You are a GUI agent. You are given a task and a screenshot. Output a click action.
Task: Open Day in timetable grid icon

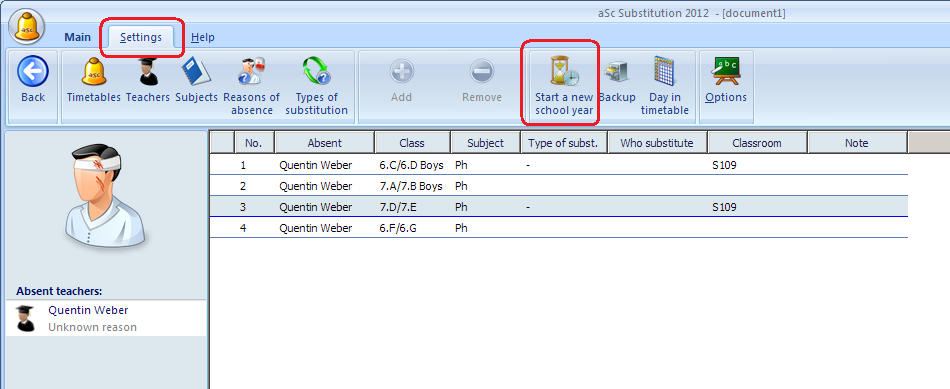point(665,71)
